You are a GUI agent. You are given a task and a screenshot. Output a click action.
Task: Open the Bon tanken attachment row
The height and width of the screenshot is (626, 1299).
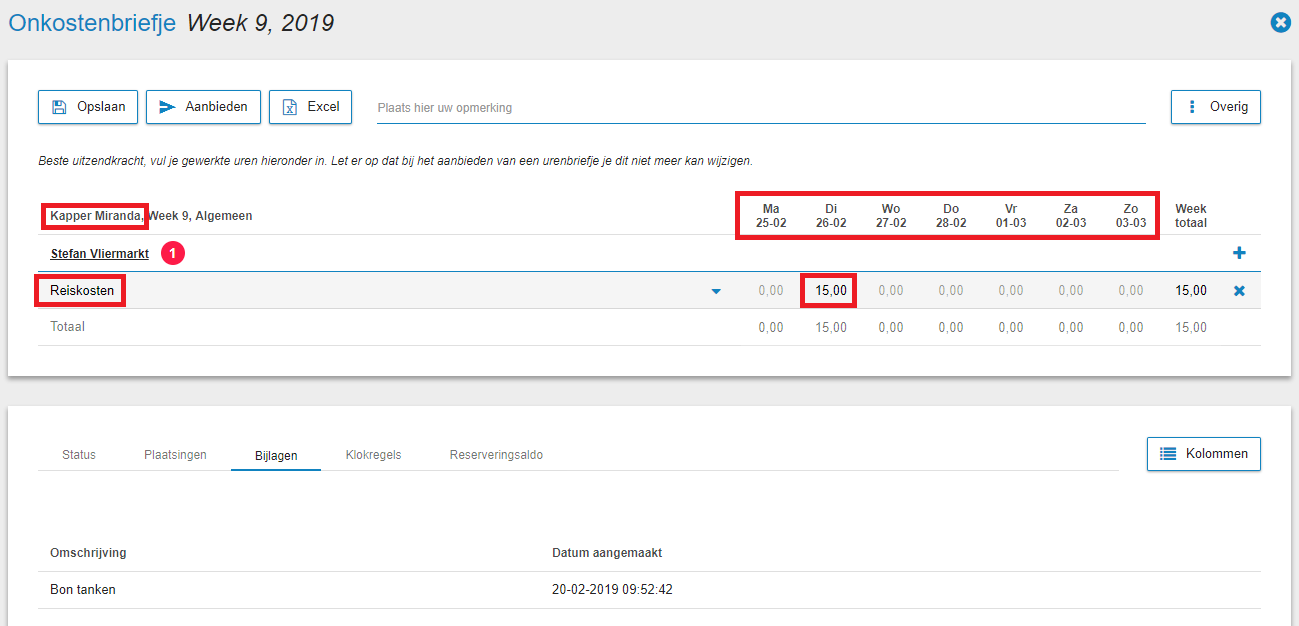tap(83, 590)
